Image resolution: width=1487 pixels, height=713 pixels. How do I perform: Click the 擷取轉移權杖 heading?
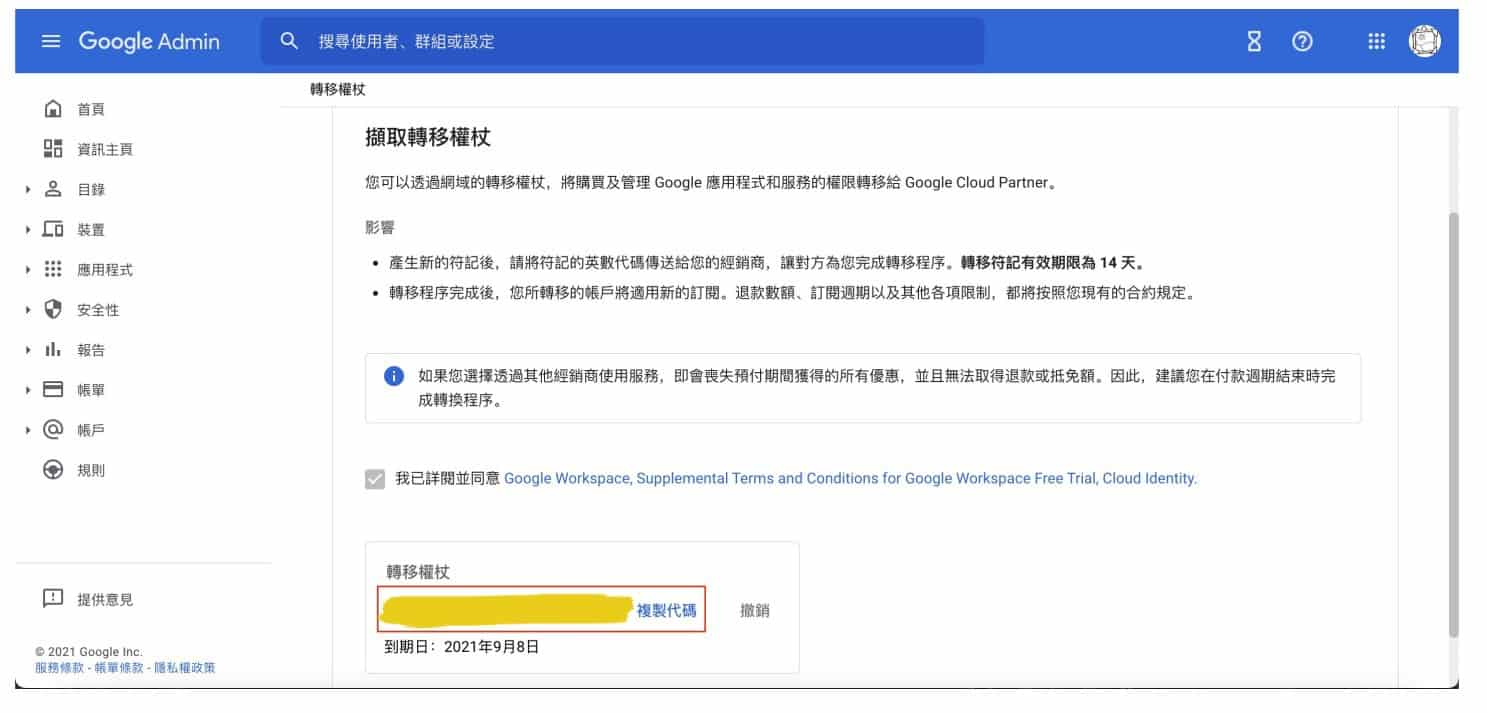(428, 137)
